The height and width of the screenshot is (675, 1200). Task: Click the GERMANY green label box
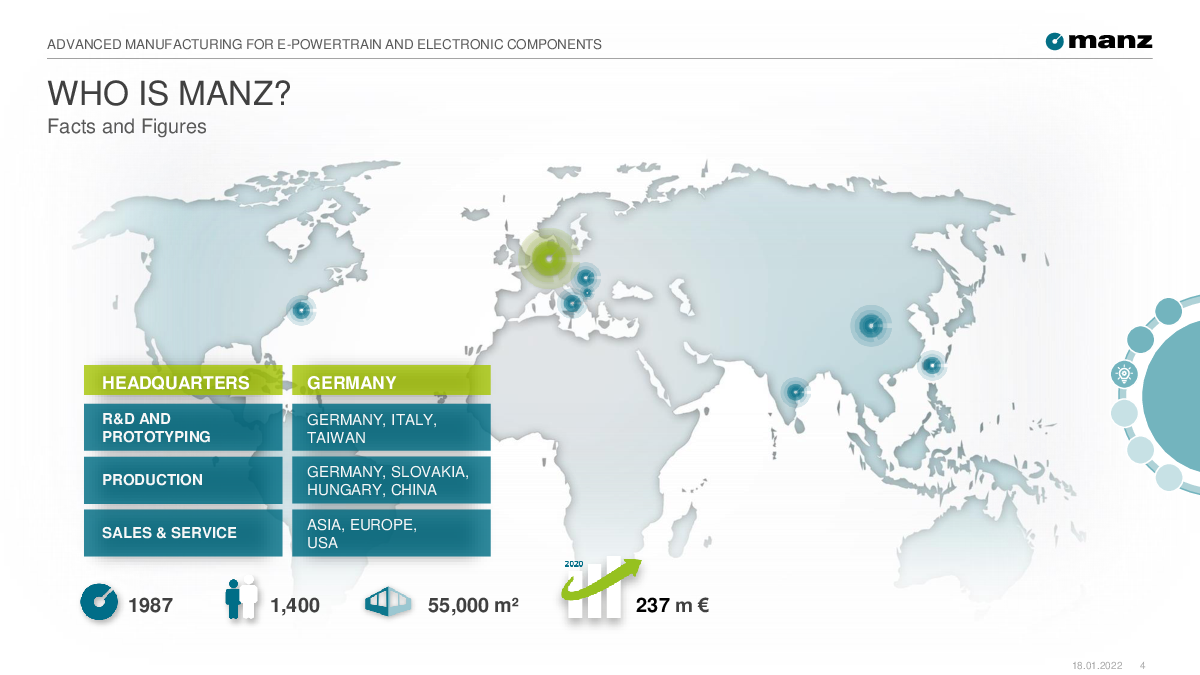click(x=391, y=382)
